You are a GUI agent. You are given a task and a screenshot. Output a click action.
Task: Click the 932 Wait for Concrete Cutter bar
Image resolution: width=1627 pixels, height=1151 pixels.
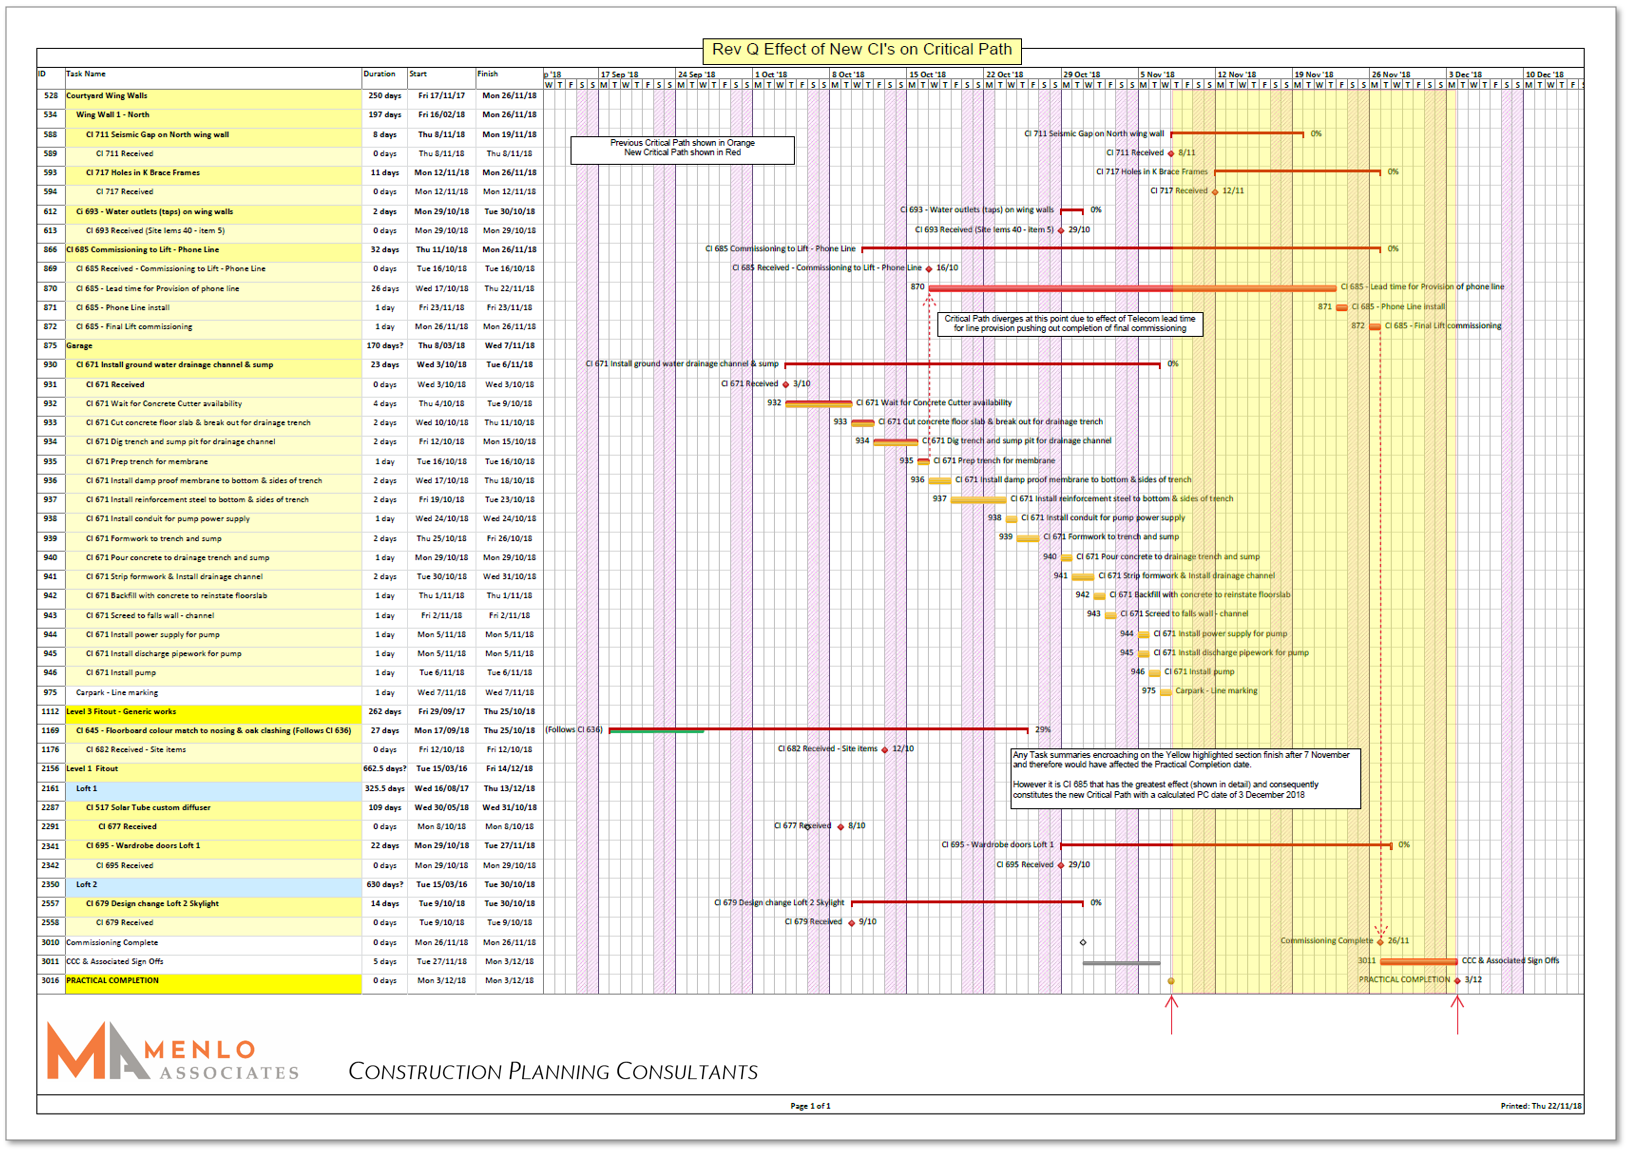point(819,403)
